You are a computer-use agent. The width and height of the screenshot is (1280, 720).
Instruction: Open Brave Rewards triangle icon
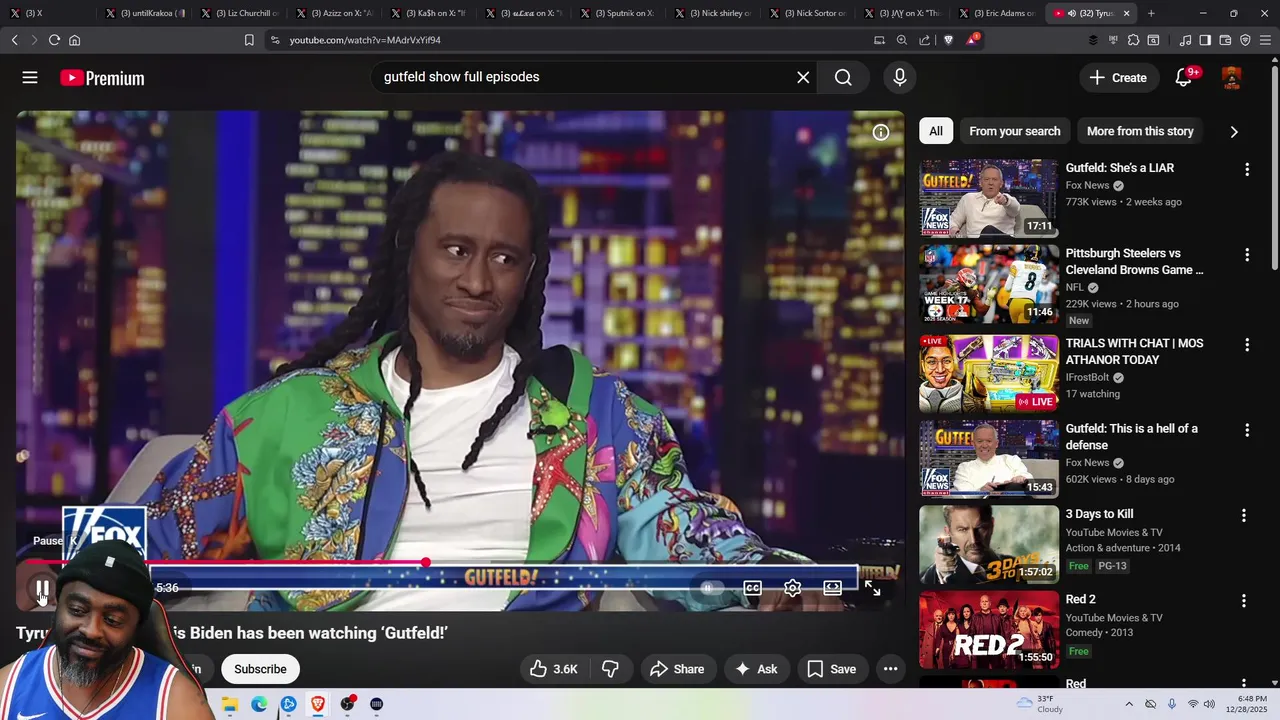(x=972, y=40)
